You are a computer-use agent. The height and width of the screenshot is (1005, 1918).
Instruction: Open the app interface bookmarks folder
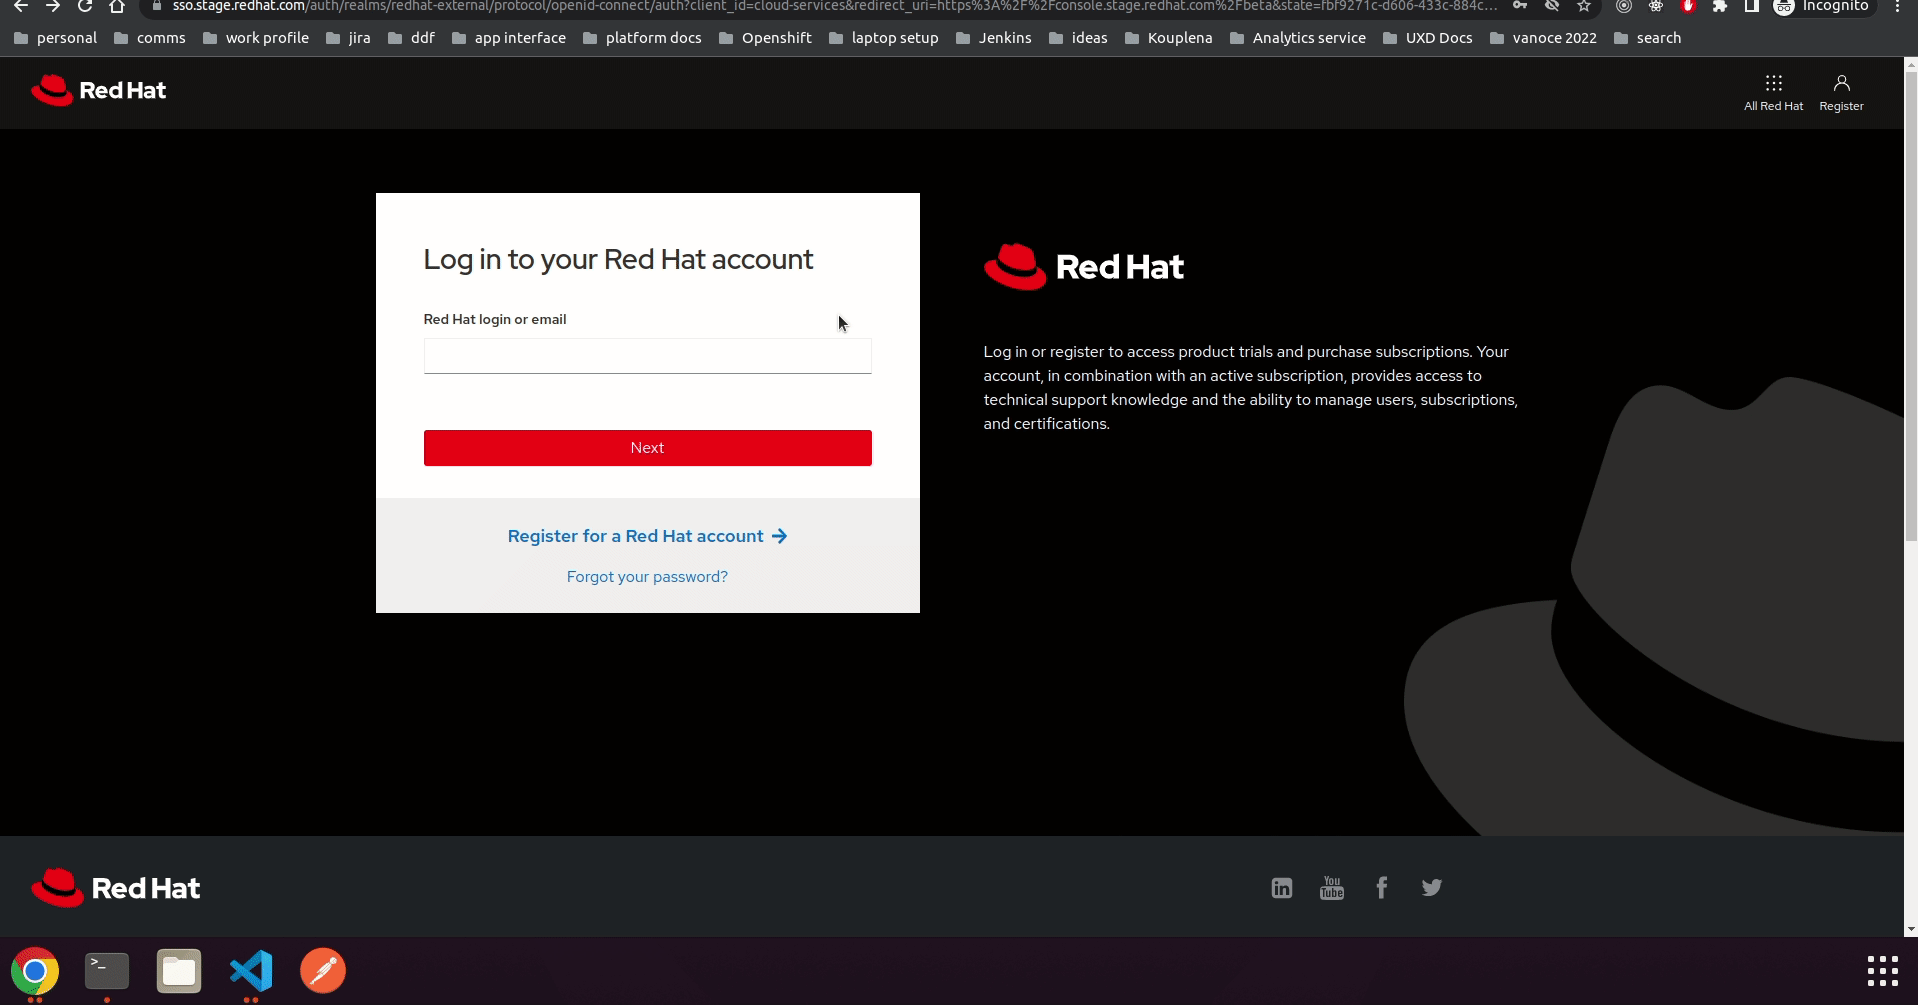[509, 38]
